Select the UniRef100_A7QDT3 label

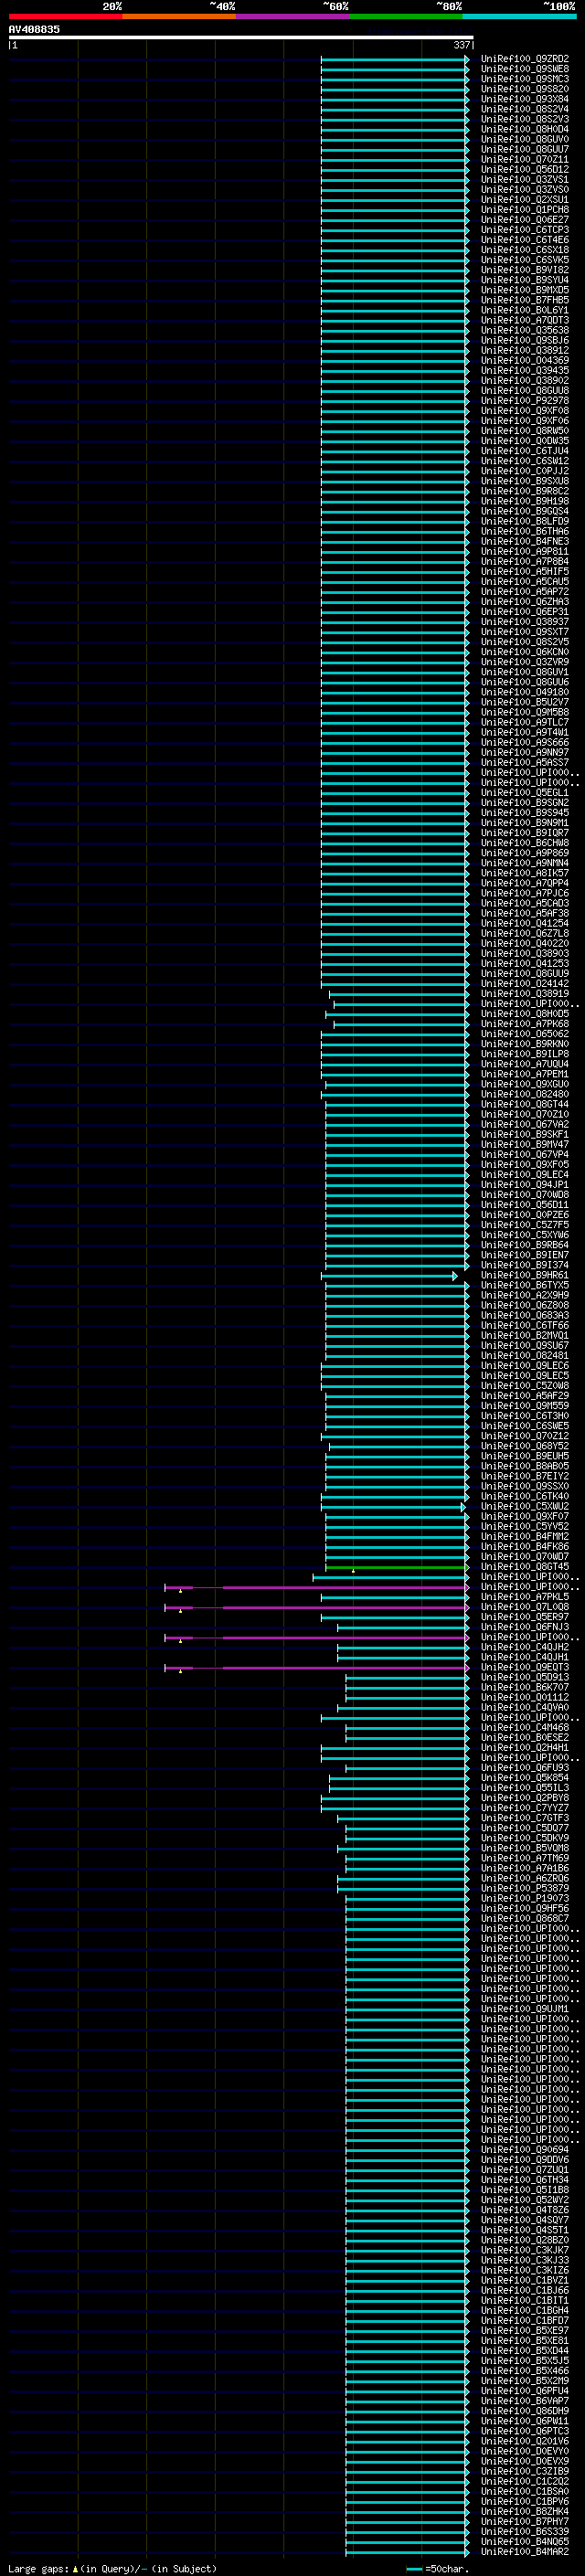click(524, 321)
